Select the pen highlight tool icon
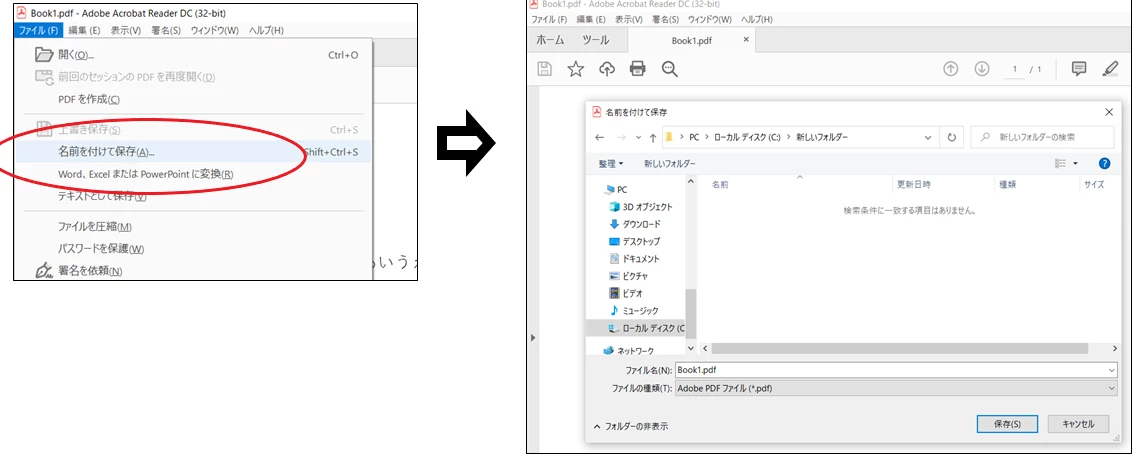1138x459 pixels. [x=1110, y=69]
